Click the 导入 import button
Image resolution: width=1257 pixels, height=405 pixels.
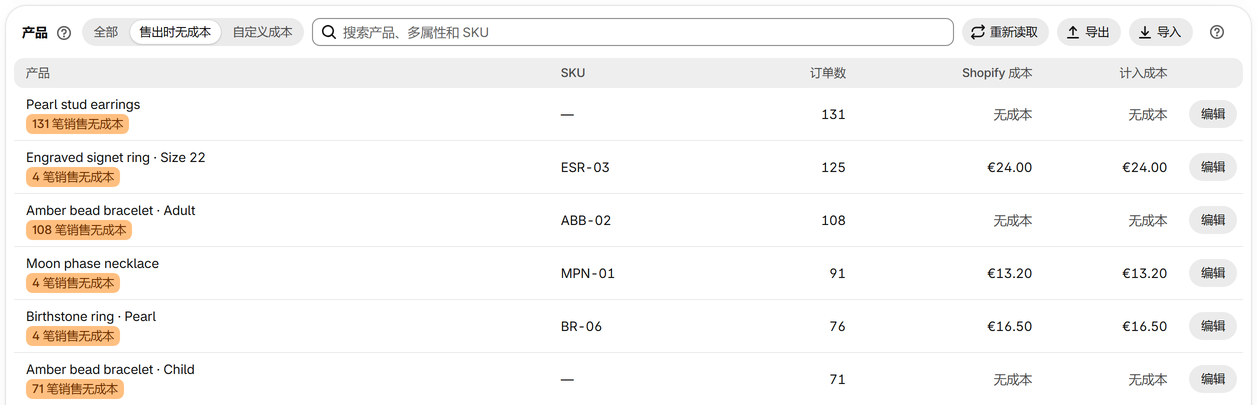coord(1161,32)
